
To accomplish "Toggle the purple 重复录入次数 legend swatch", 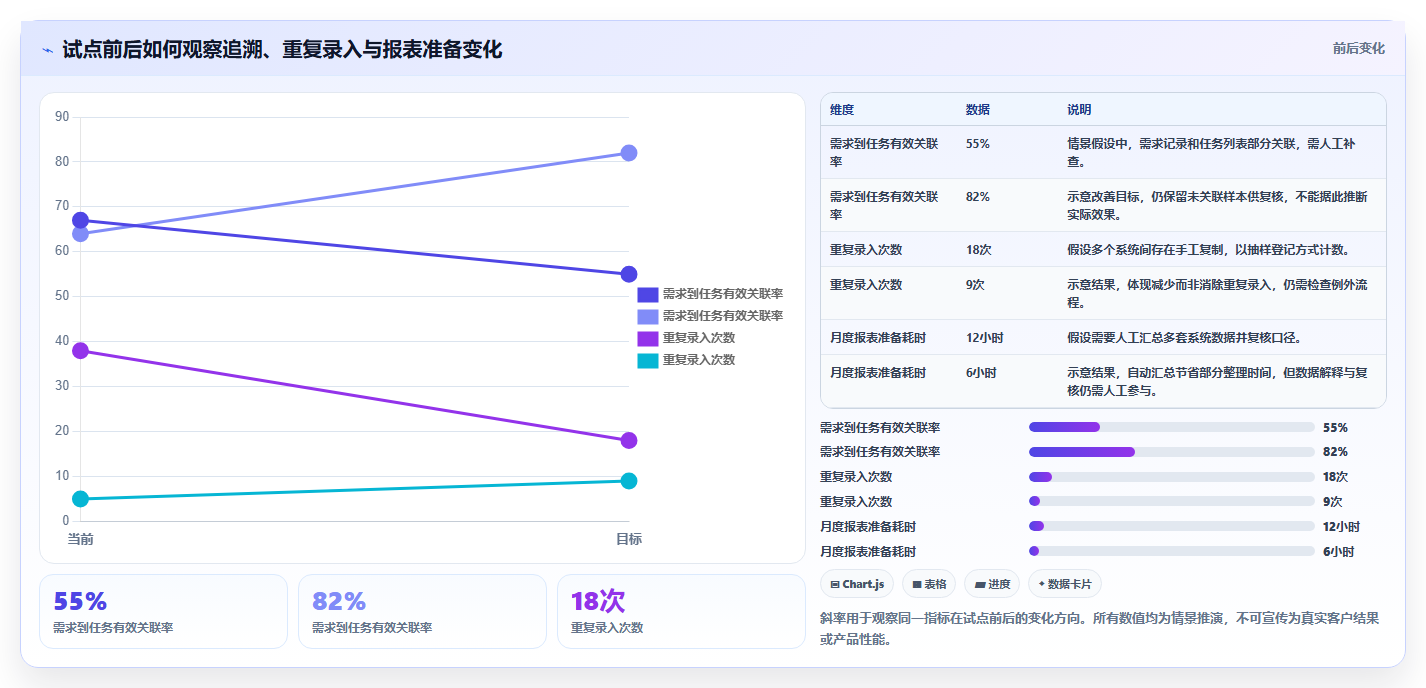I will (x=648, y=338).
